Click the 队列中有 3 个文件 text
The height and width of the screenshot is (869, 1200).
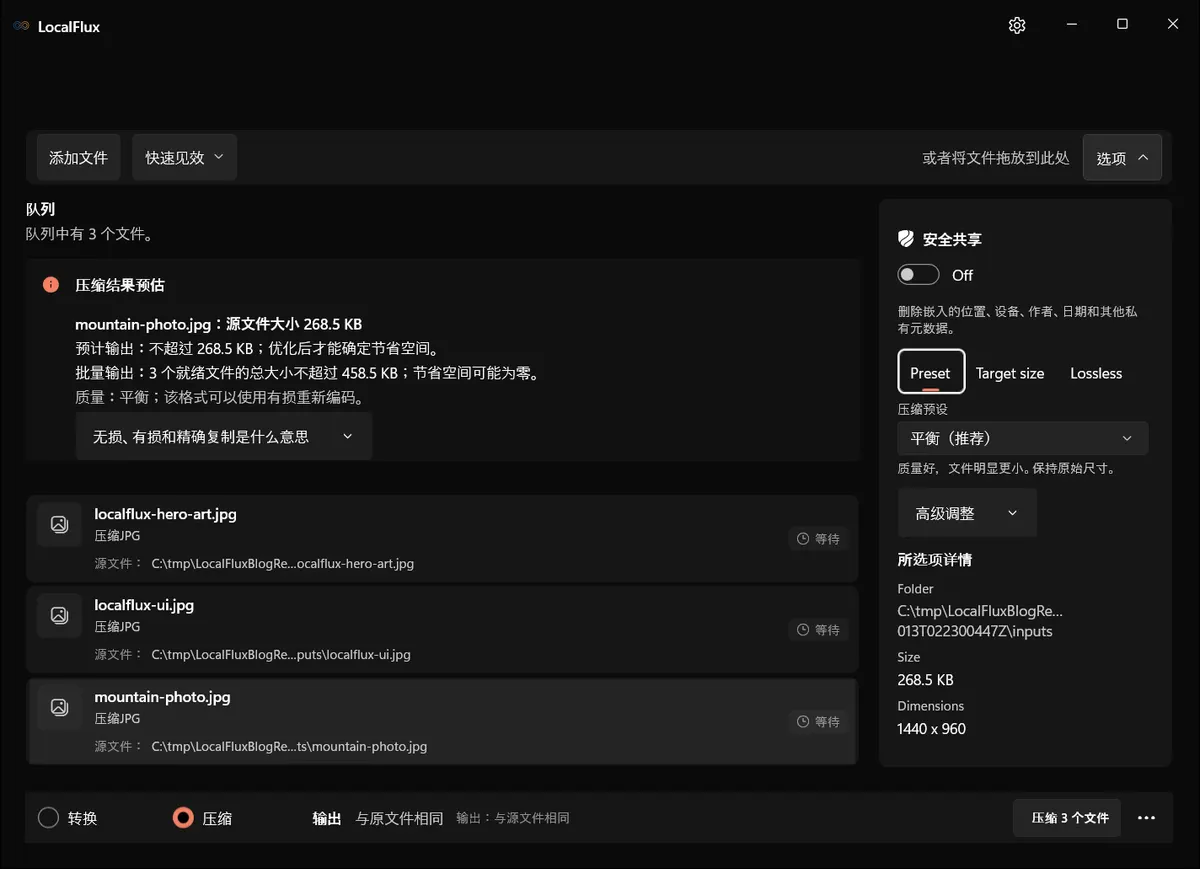(89, 234)
